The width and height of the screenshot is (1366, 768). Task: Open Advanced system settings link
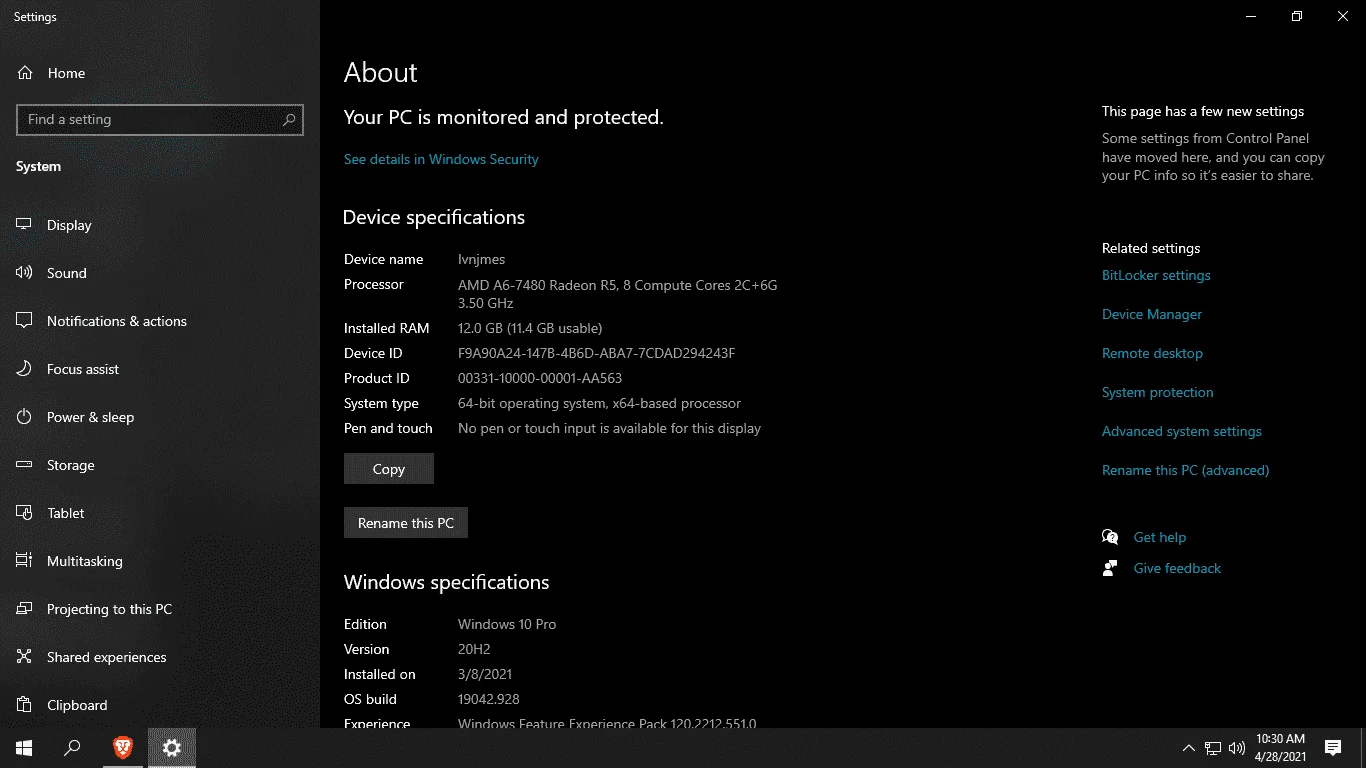1182,431
